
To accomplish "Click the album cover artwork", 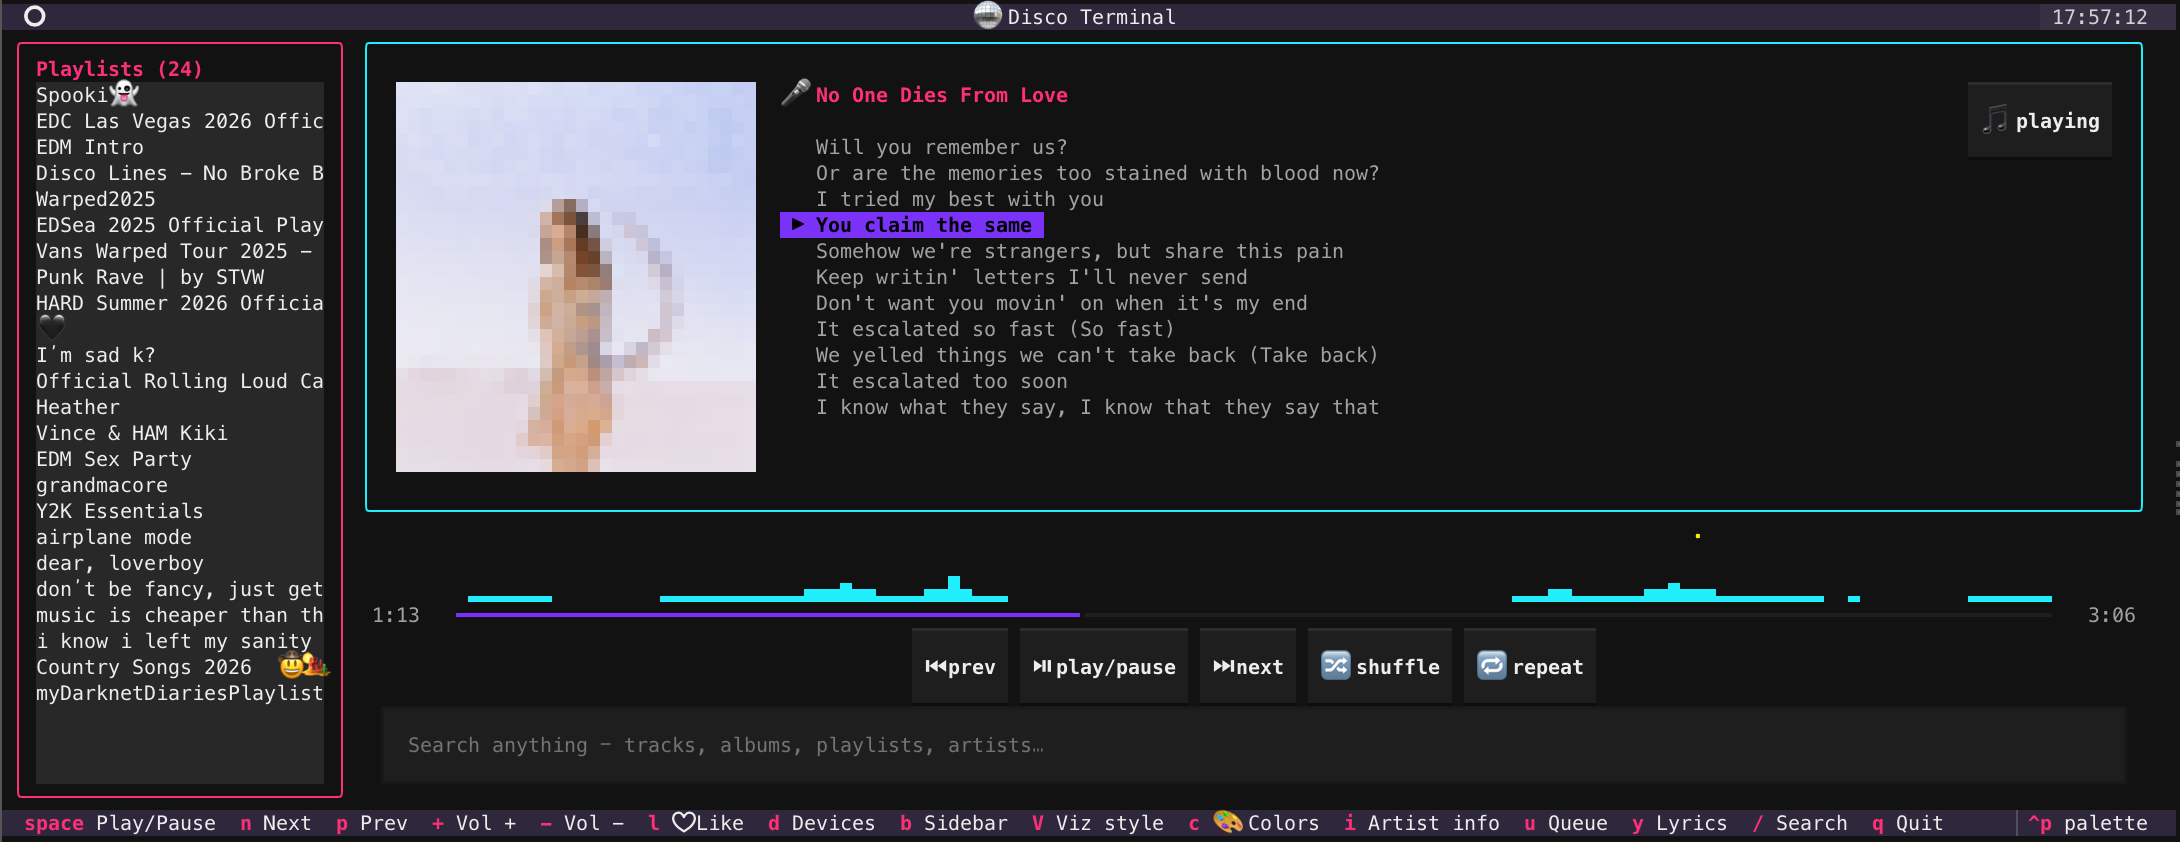I will (576, 277).
